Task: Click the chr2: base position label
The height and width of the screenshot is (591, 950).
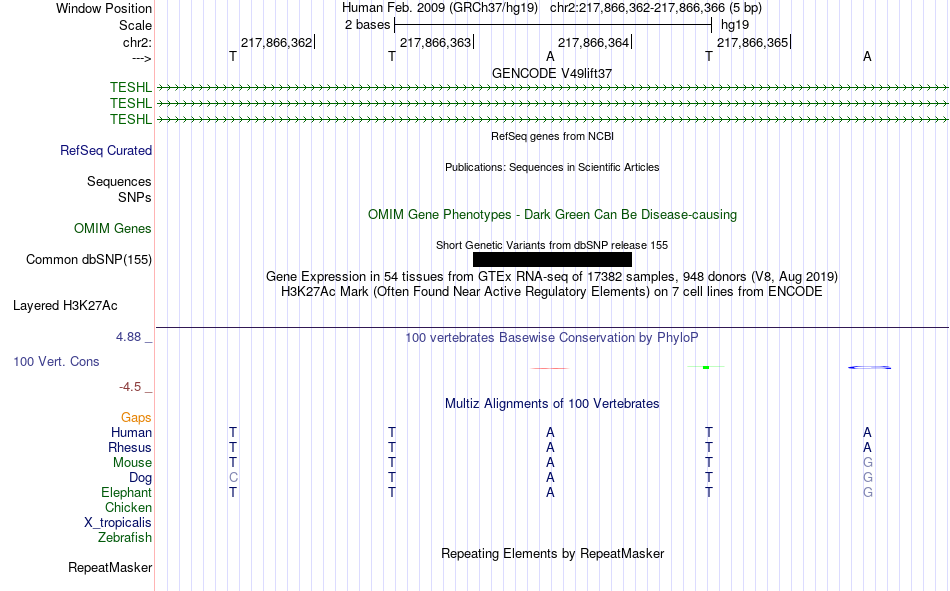Action: coord(137,42)
